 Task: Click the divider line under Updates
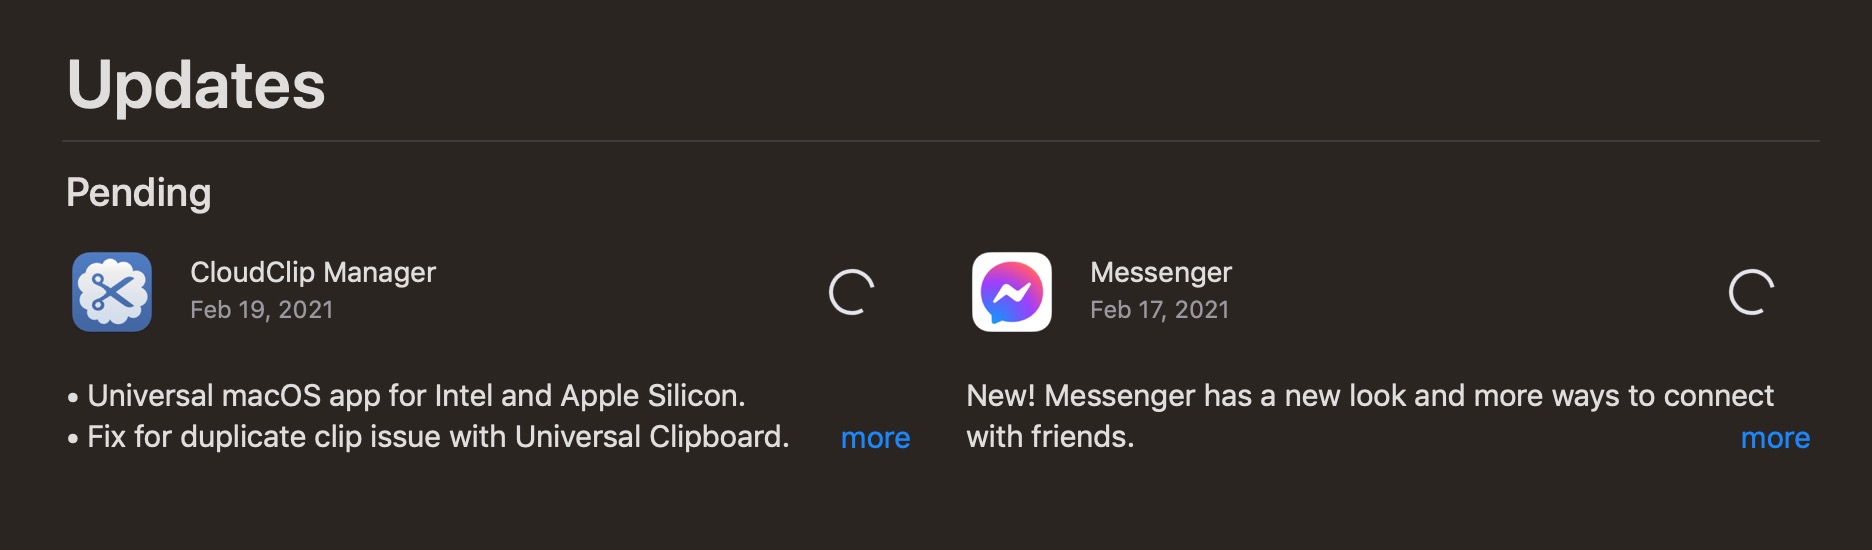pos(941,141)
